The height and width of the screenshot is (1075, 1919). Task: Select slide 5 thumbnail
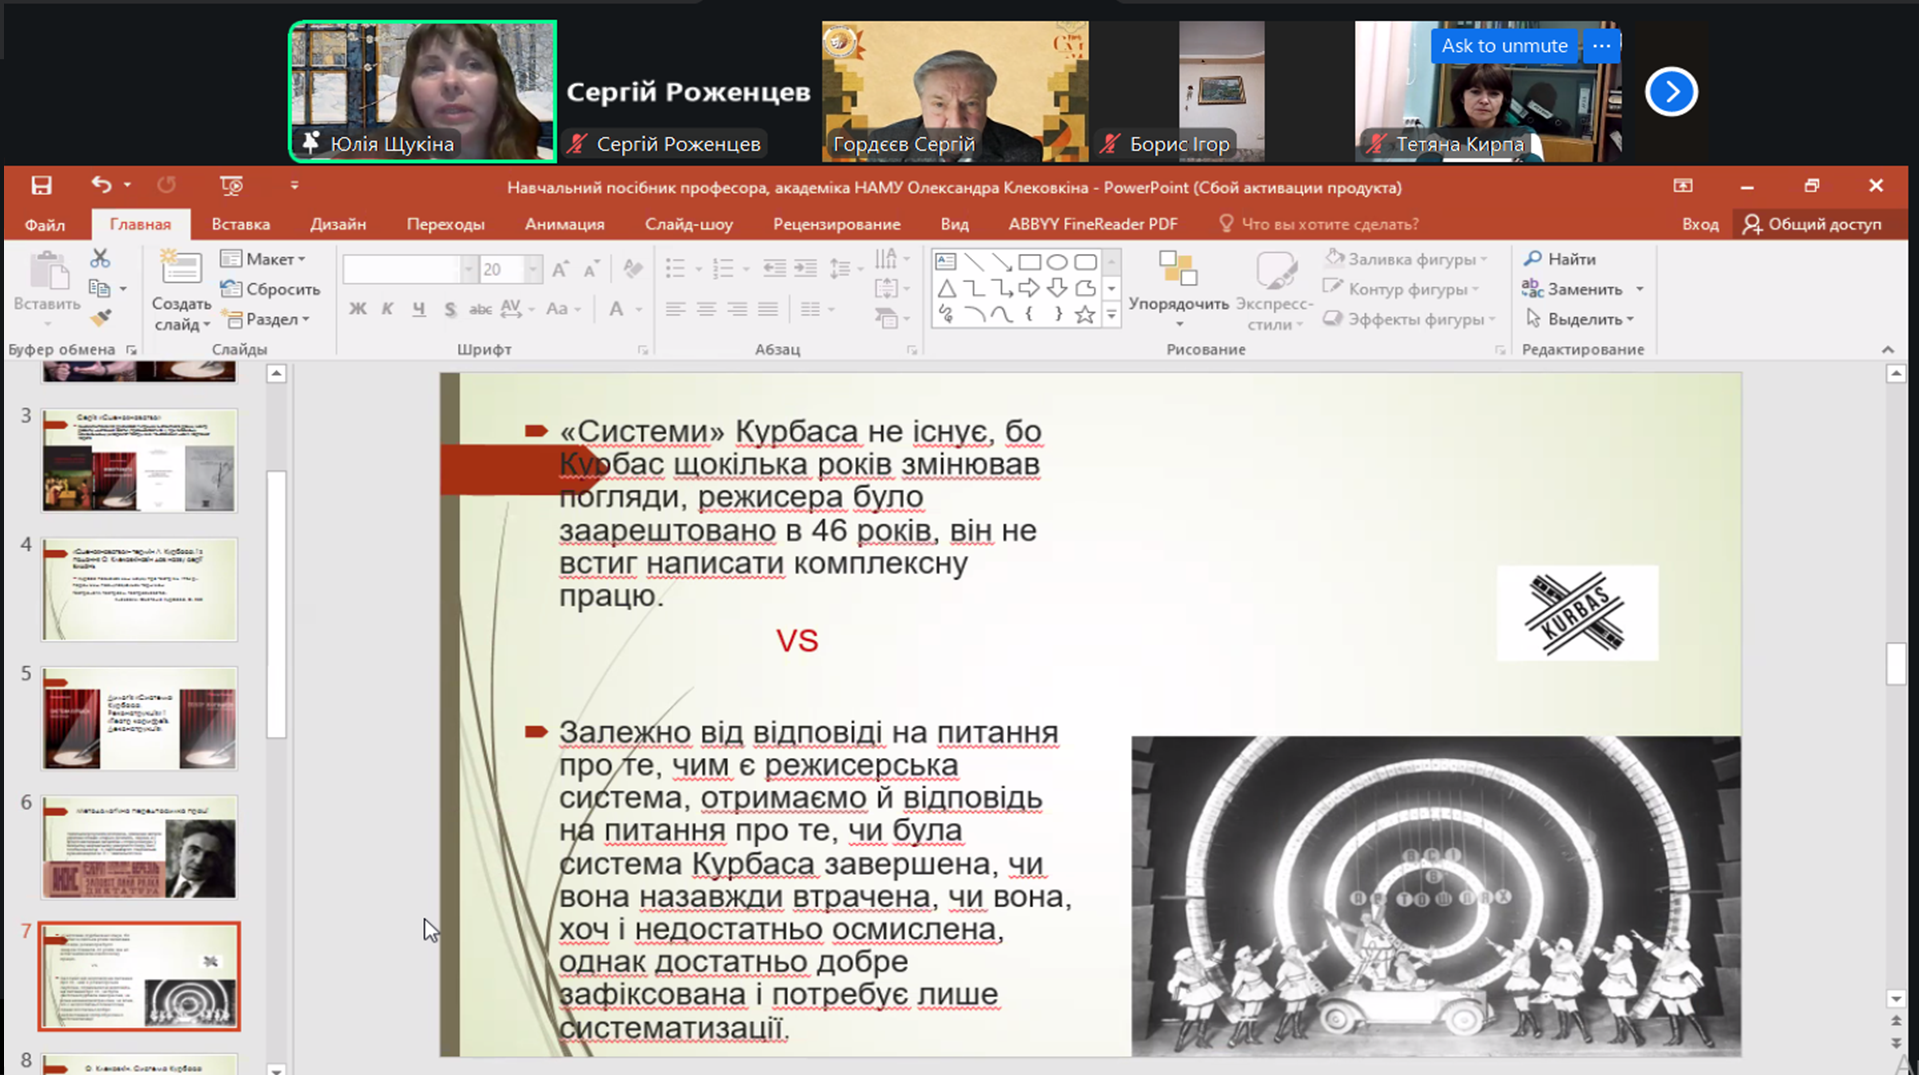[139, 718]
